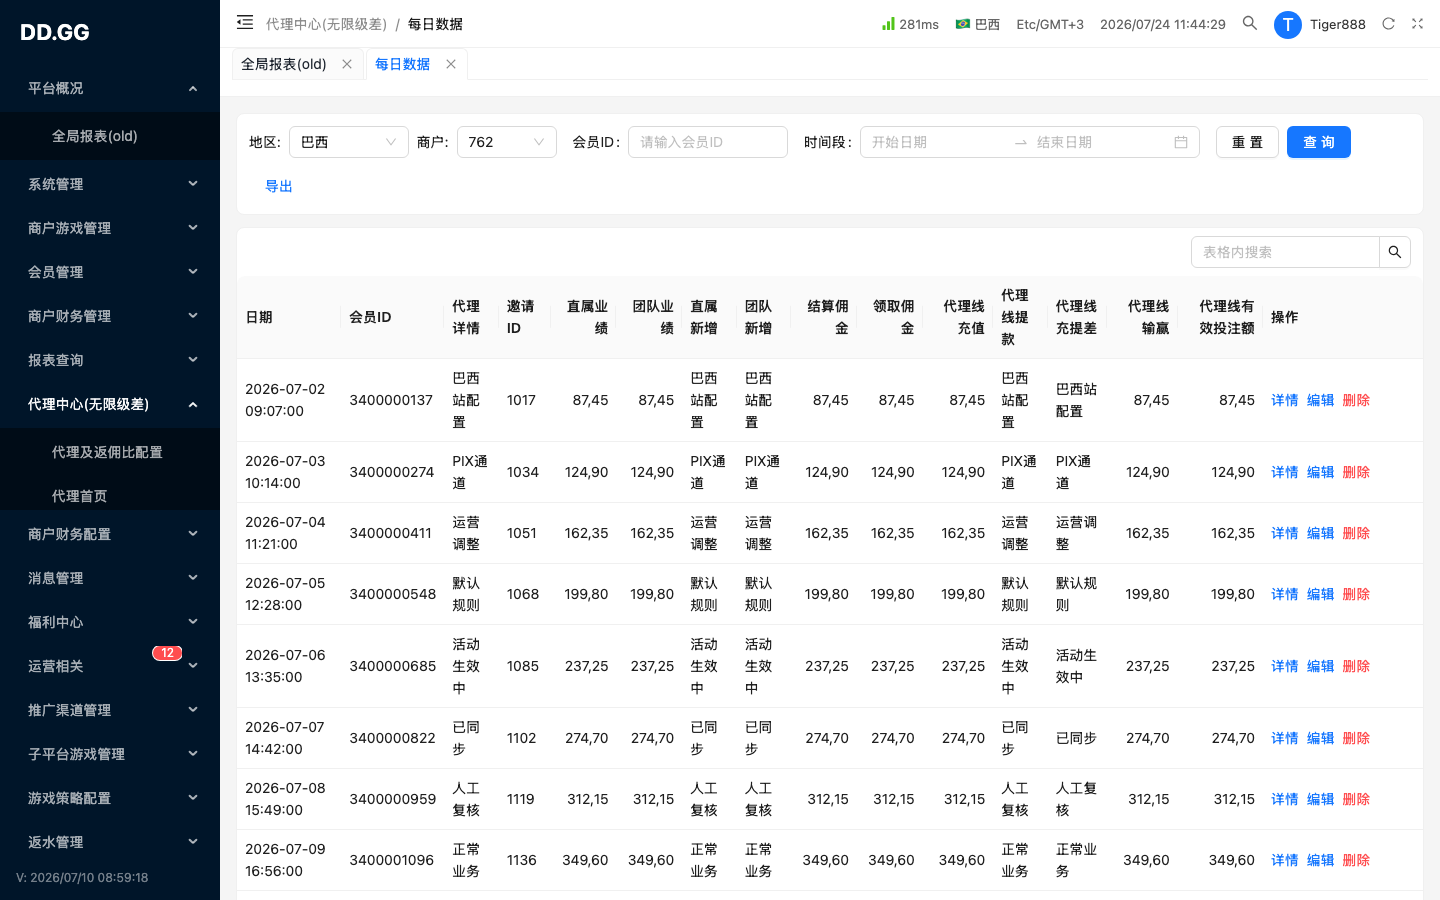Screen dimensions: 1440x900
Task: Expand the 系统管理 sidebar menu
Action: [110, 184]
